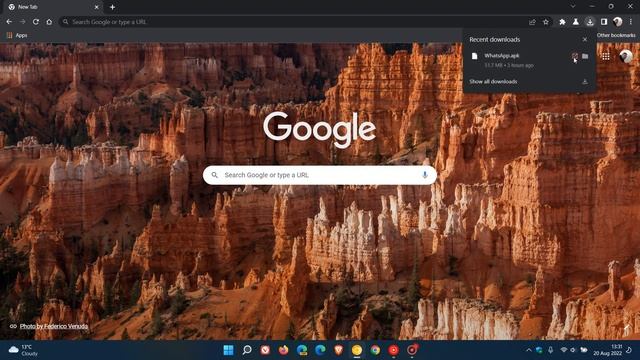Open the Apps bookmarks shortcut
This screenshot has height=360, width=640.
coord(17,36)
